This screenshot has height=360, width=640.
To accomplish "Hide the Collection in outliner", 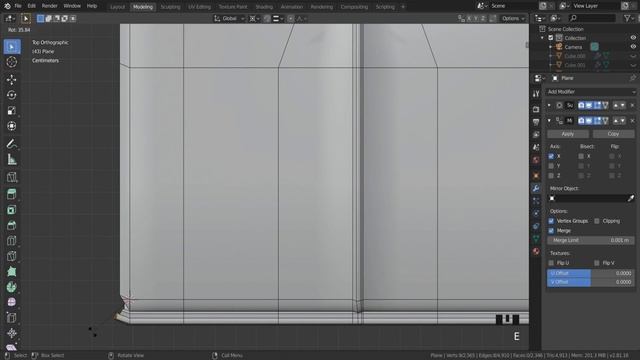I will [633, 38].
